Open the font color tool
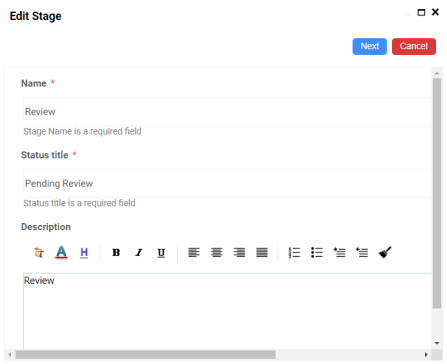Viewport: 447px width, 364px height. click(61, 252)
